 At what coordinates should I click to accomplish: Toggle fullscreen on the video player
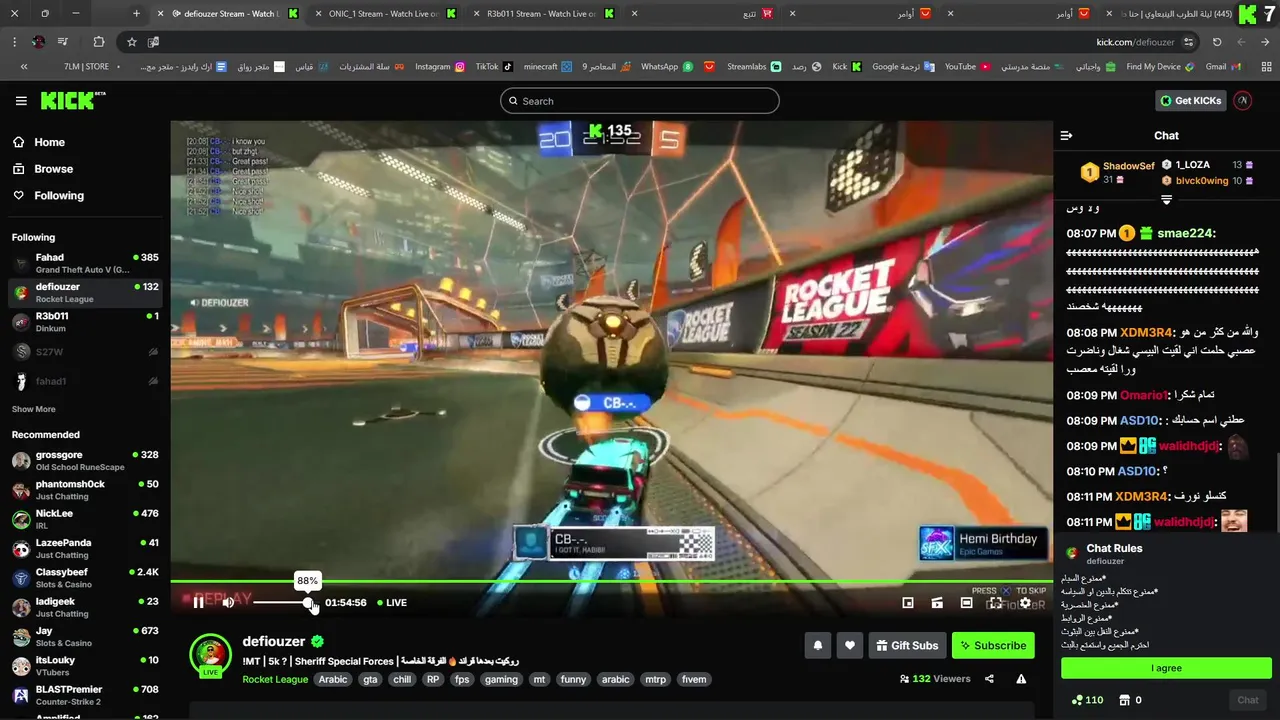pos(995,603)
